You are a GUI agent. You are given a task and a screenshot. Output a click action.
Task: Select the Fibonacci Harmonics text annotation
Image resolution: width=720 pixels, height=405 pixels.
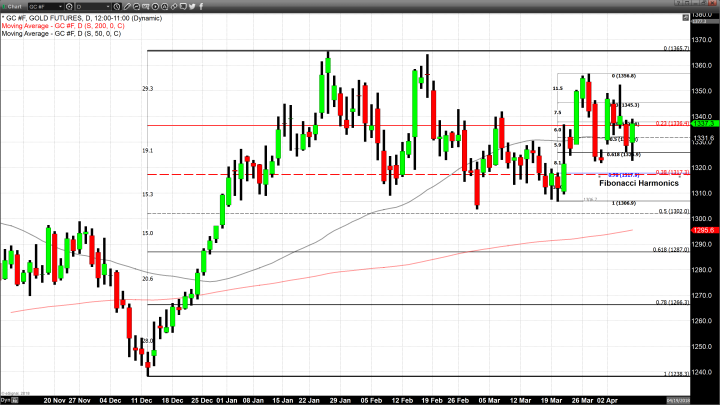point(639,184)
